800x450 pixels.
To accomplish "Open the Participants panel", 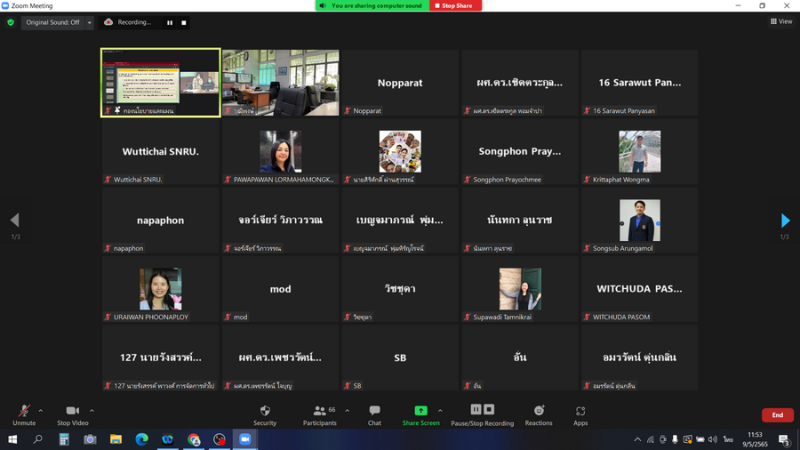I will (x=319, y=414).
